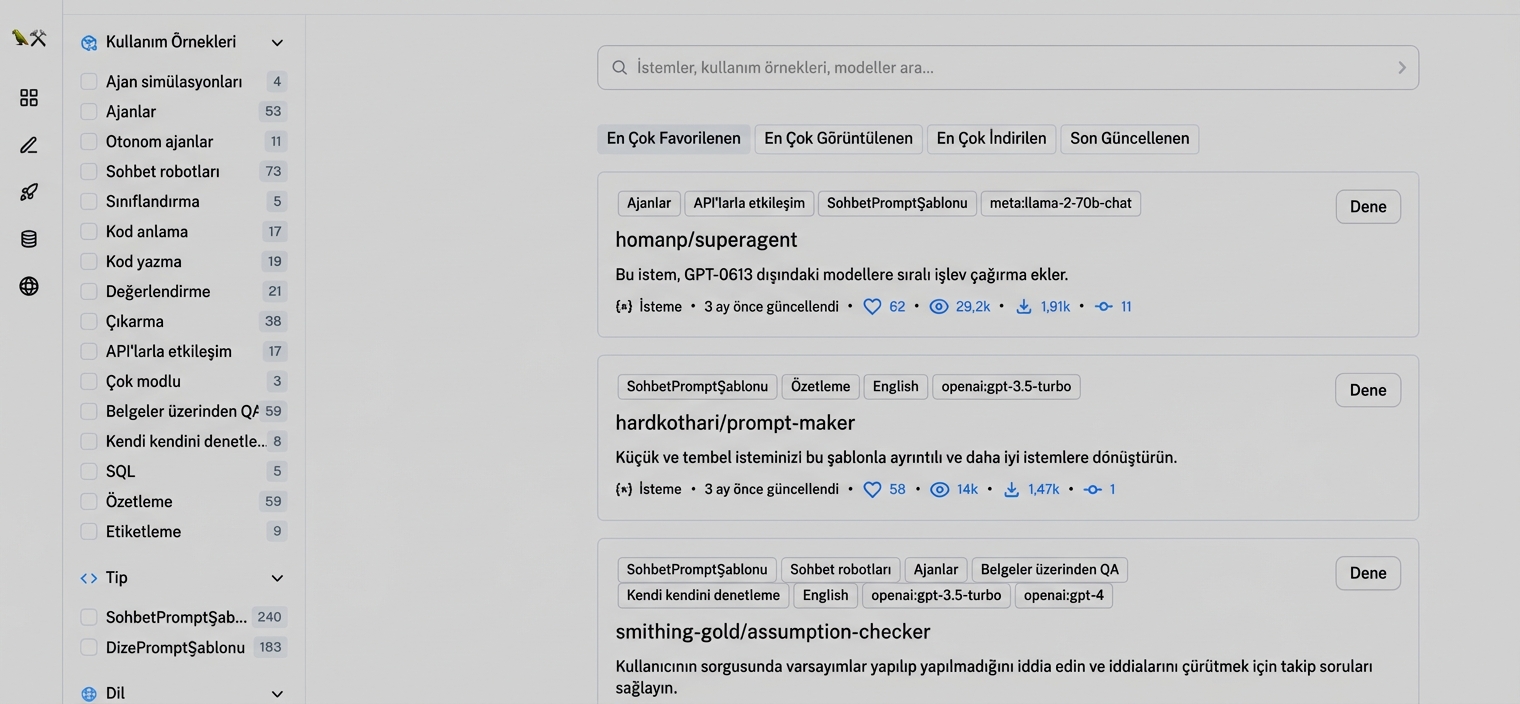Click the meta:llama-2-70b-chat tag
This screenshot has width=1520, height=704.
[x=1060, y=204]
